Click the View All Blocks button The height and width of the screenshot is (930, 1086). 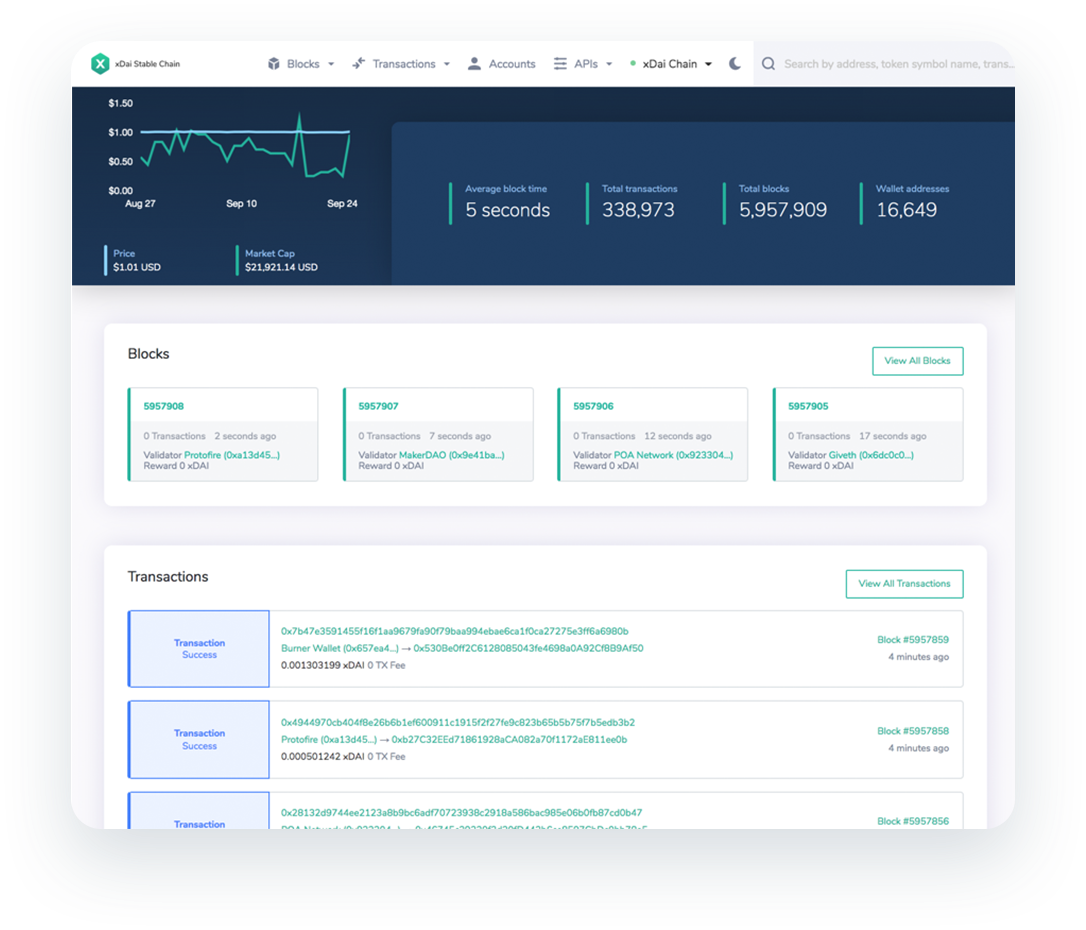(917, 361)
